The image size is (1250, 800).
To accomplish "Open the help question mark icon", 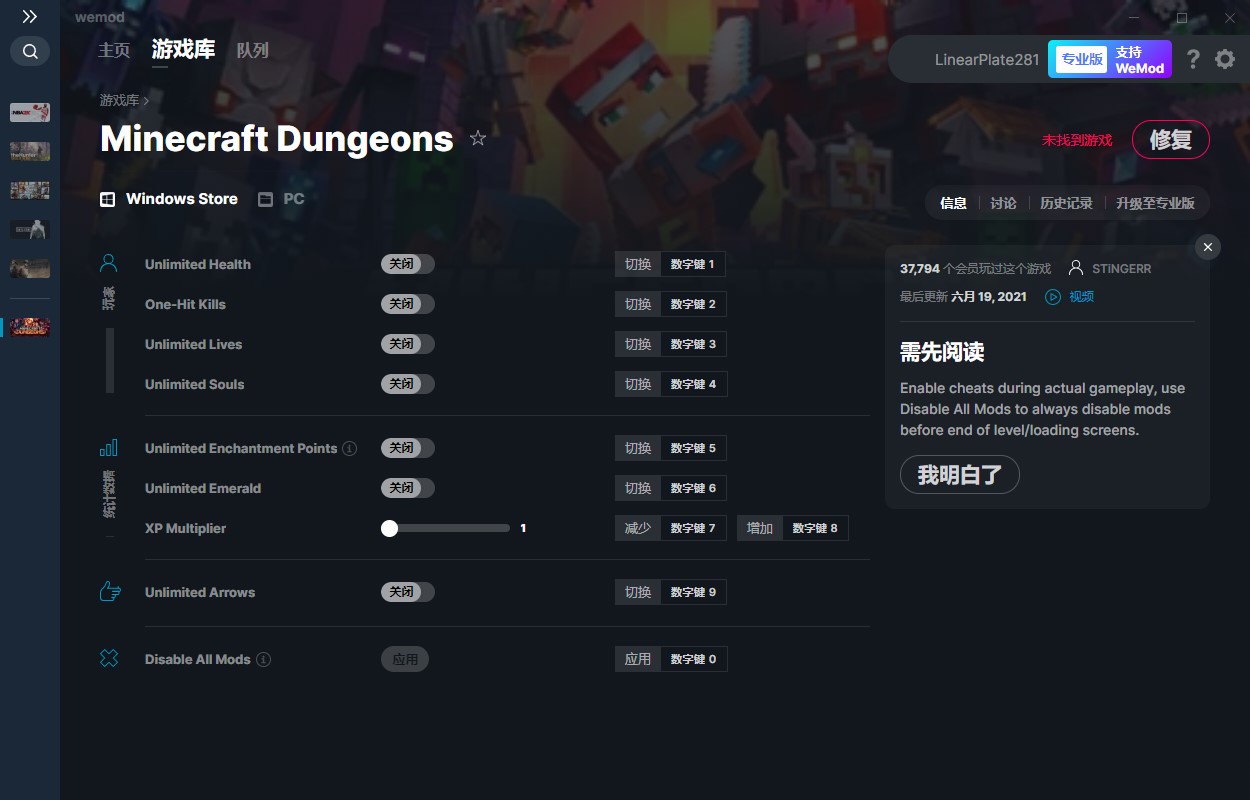I will (1193, 59).
